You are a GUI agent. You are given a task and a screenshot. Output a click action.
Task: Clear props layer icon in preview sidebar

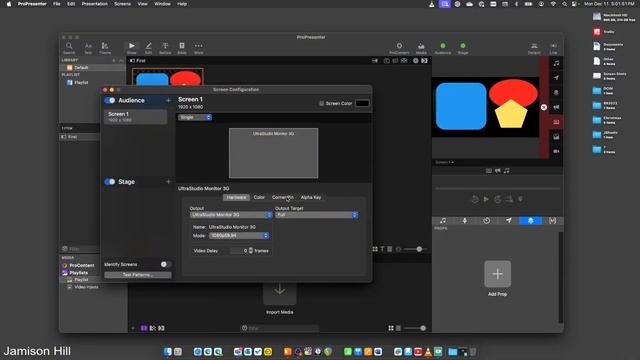pyautogui.click(x=556, y=93)
